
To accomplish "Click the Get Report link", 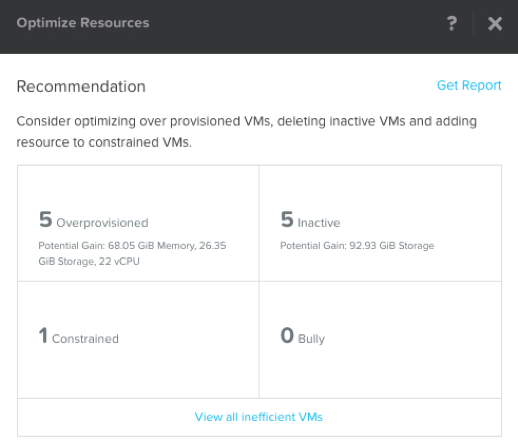I will 469,85.
